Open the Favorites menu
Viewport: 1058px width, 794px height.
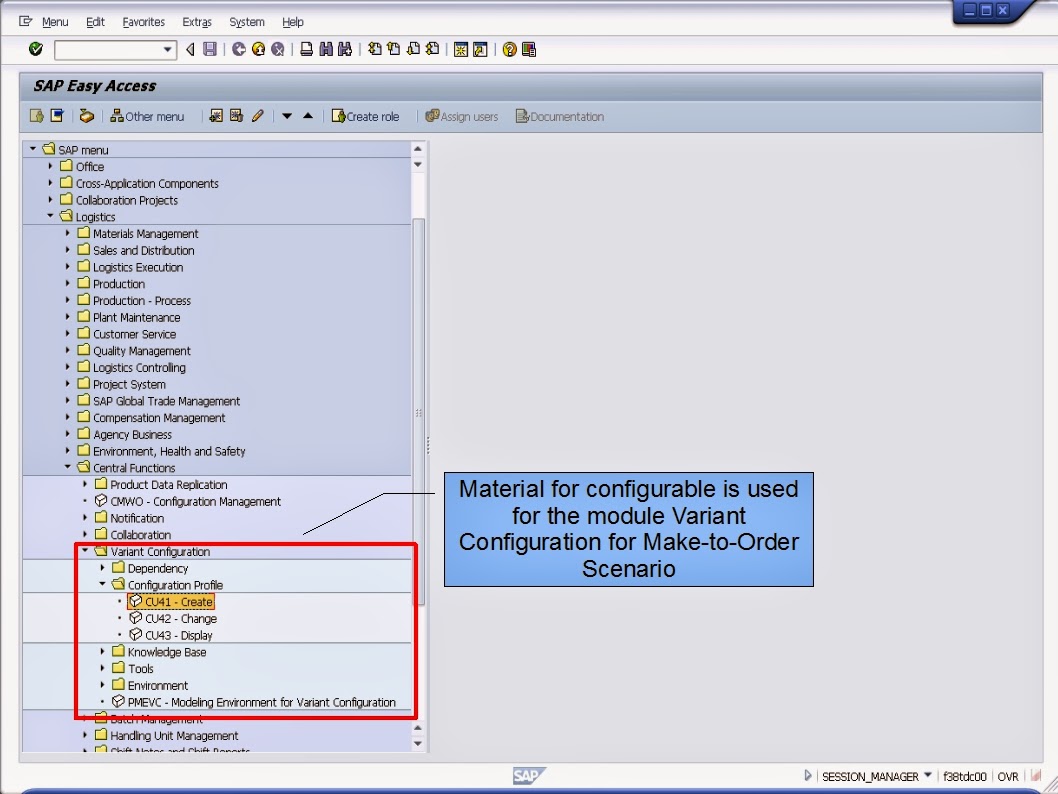[143, 21]
